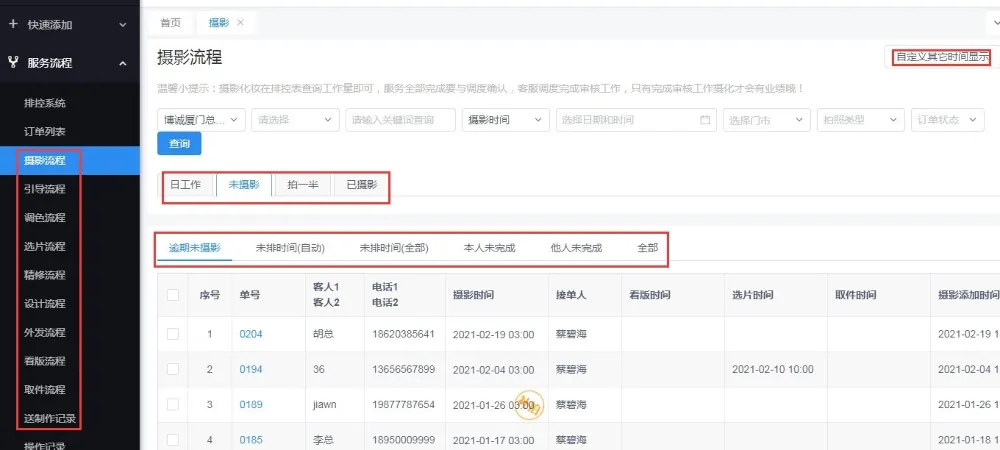The image size is (1000, 450).
Task: Open the 摄影时间 dropdown
Action: coord(506,120)
